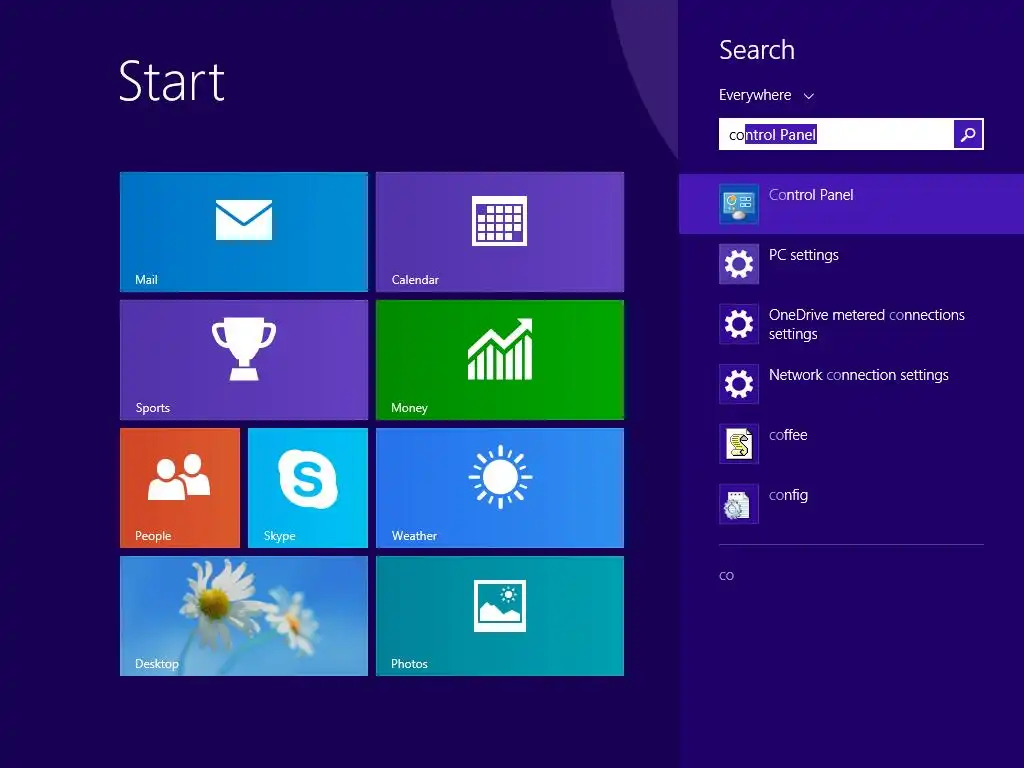1024x768 pixels.
Task: Open the Calendar tile
Action: (x=500, y=232)
